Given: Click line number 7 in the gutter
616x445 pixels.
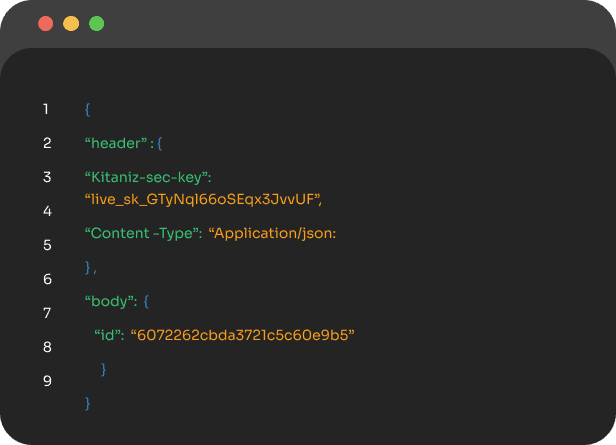Looking at the screenshot, I should coord(46,313).
